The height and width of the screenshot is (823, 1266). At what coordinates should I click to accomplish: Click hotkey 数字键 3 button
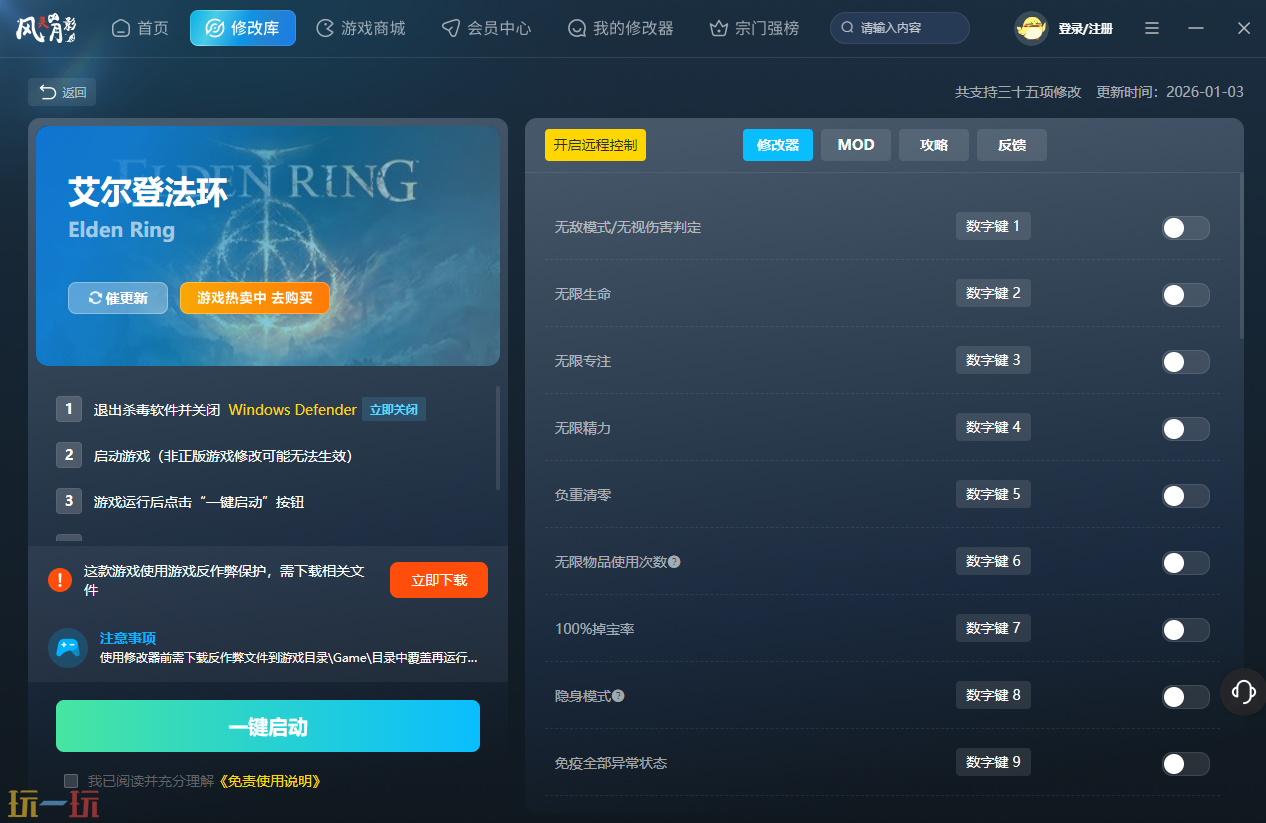[x=993, y=360]
